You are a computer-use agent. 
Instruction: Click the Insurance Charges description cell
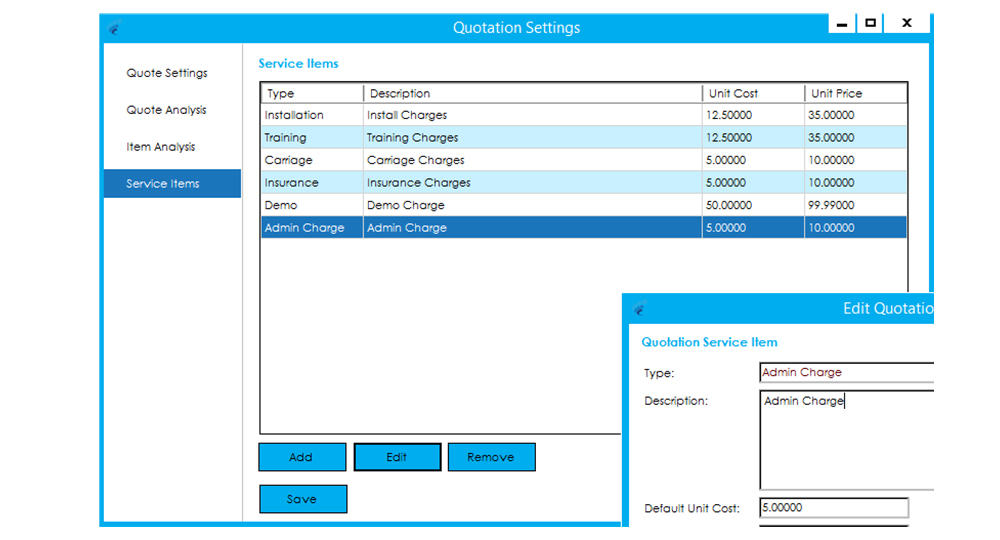(533, 182)
